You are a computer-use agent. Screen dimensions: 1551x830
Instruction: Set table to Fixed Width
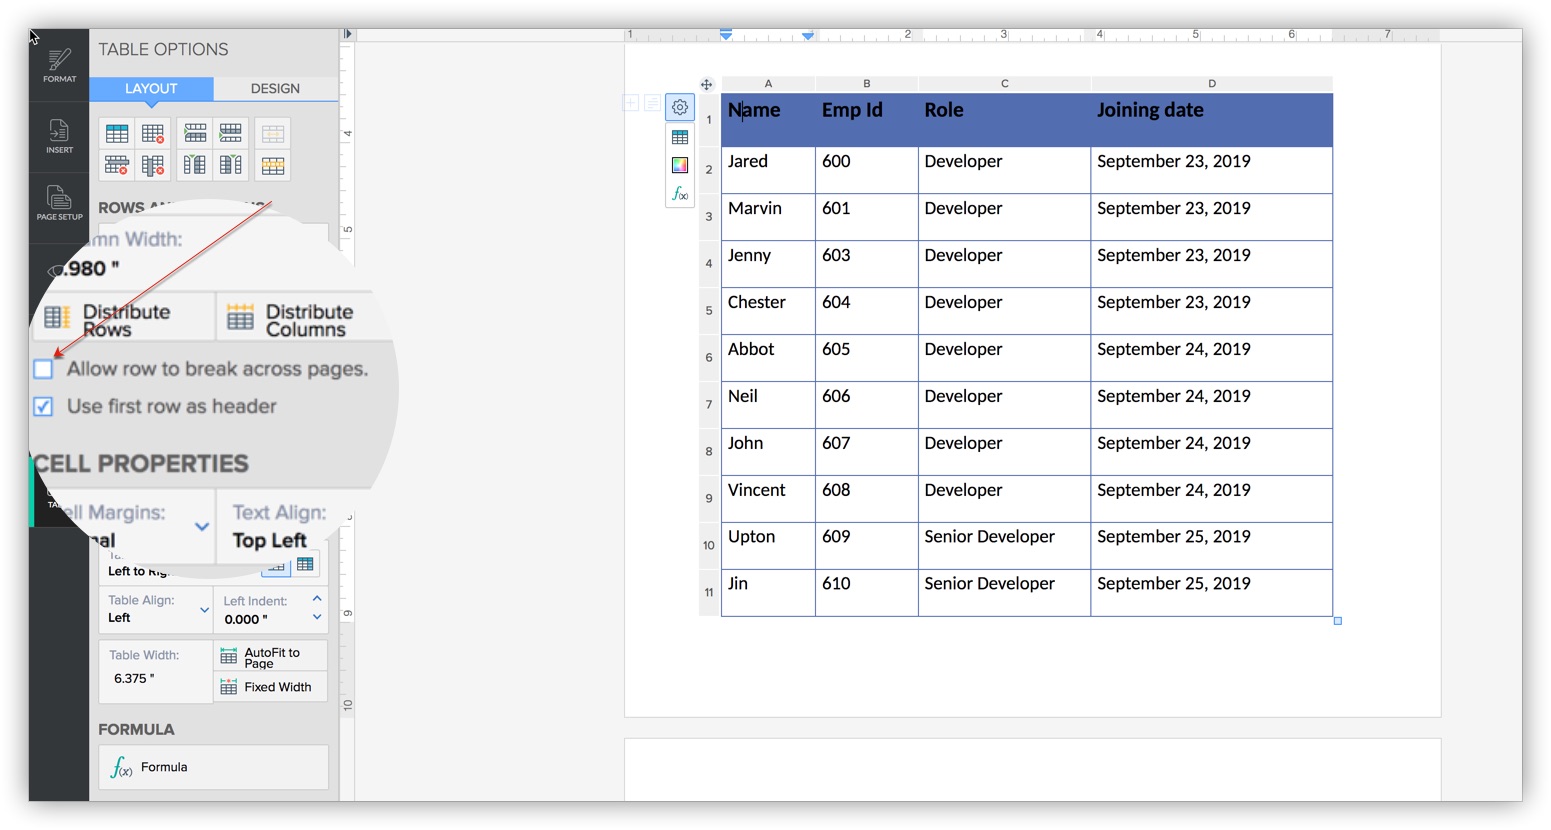point(270,687)
